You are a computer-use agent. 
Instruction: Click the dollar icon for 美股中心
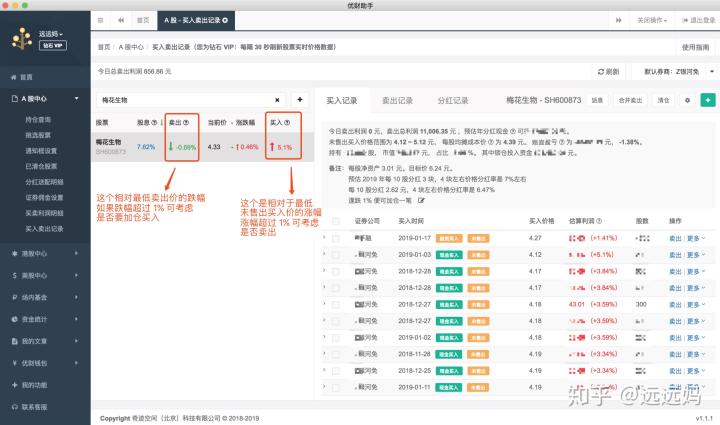pyautogui.click(x=14, y=275)
